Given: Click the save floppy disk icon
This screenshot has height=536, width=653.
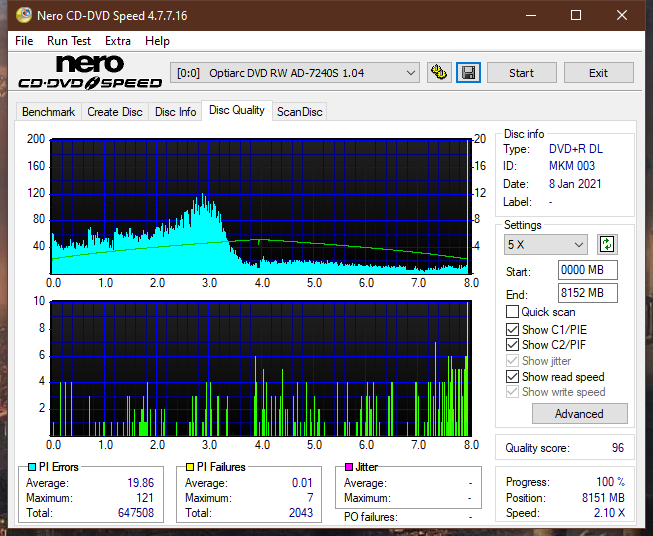Looking at the screenshot, I should (x=468, y=73).
